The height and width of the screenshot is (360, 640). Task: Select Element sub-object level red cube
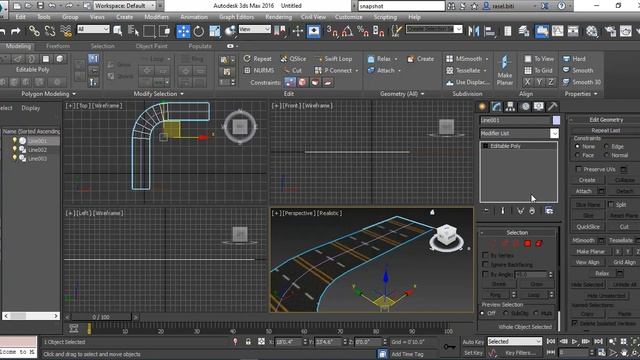tap(539, 244)
